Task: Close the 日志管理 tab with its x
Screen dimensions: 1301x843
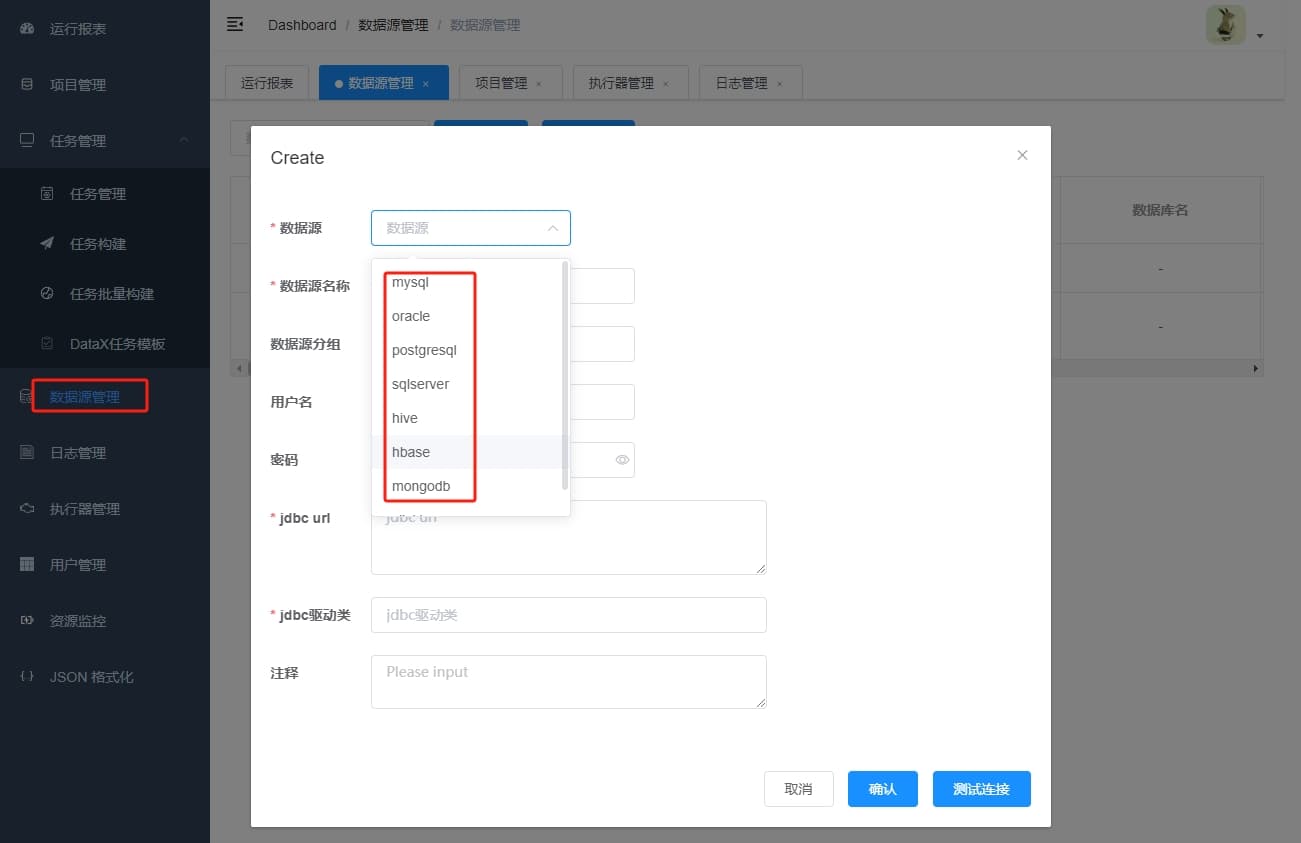Action: coord(780,84)
